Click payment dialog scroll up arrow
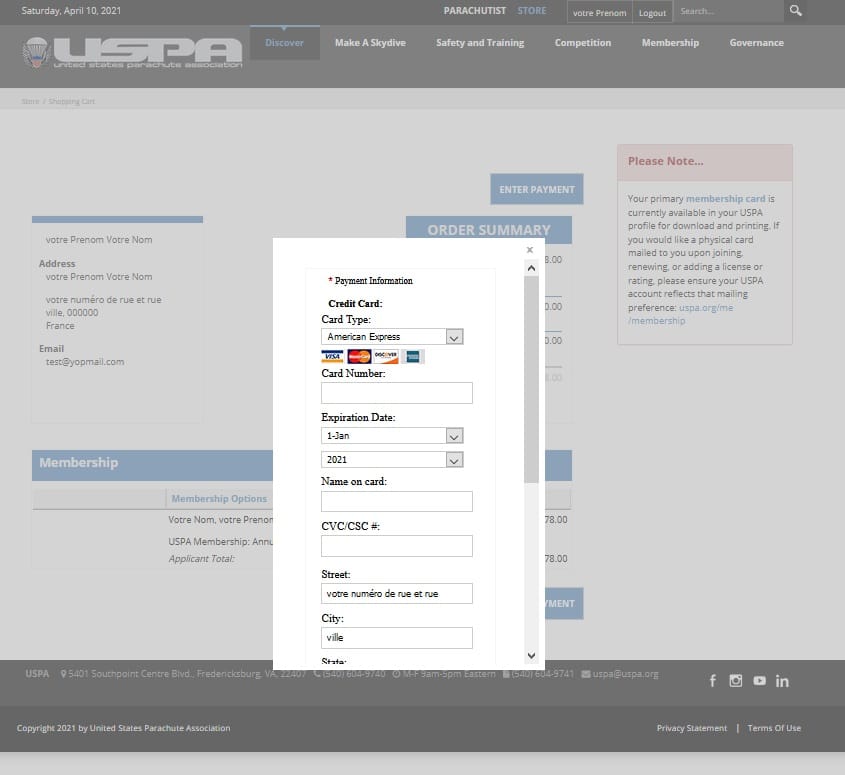The image size is (845, 775). pos(531,268)
